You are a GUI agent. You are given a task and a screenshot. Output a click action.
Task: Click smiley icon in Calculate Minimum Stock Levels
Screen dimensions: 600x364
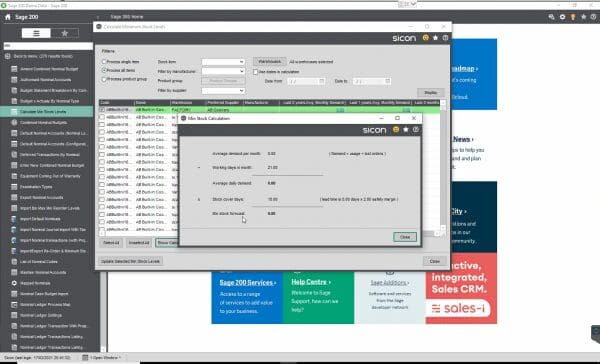coord(426,38)
